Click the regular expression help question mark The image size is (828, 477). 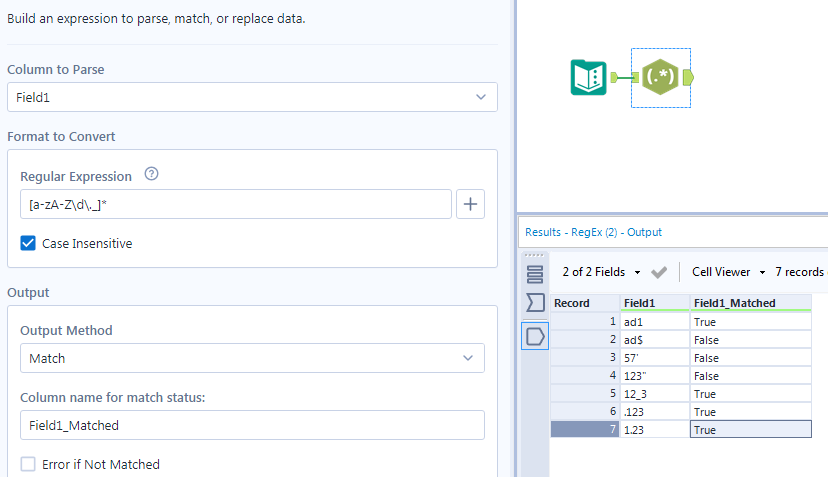[x=151, y=174]
